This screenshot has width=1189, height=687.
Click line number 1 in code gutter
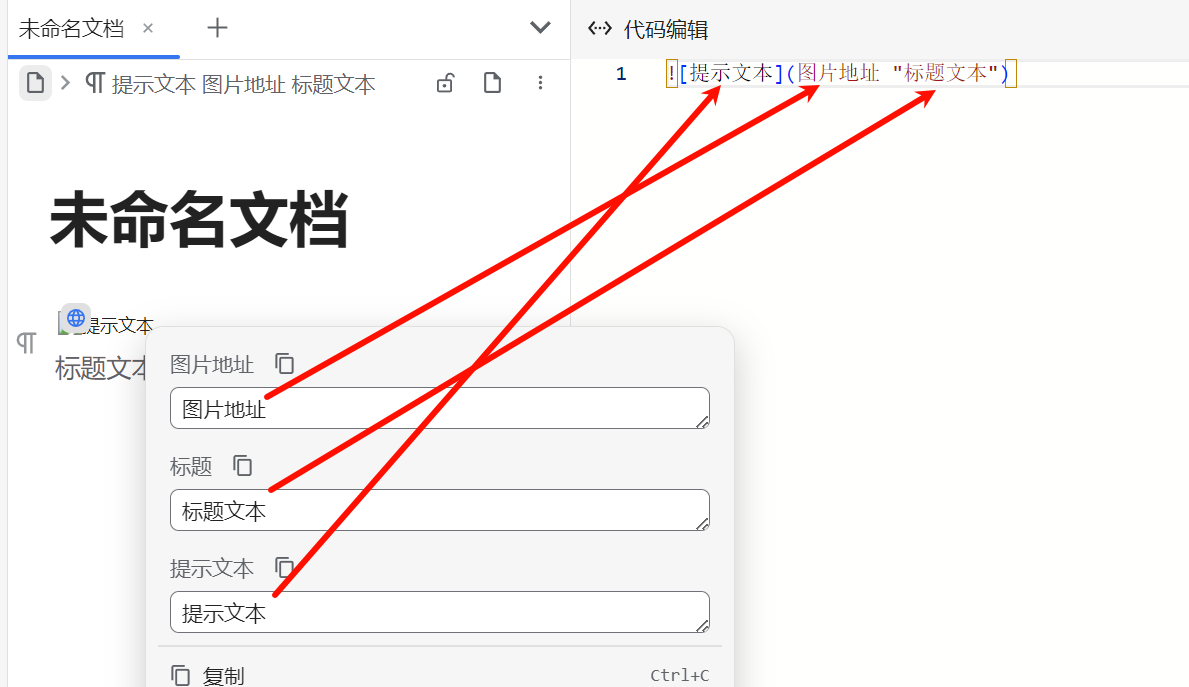tap(621, 74)
